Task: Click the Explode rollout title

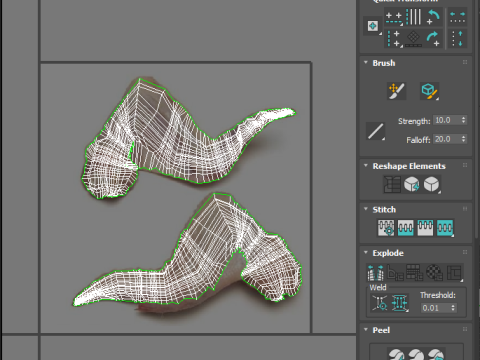Action: pyautogui.click(x=388, y=253)
